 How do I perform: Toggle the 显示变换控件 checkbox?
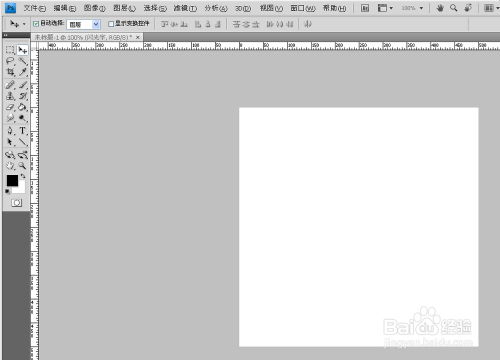coord(111,24)
